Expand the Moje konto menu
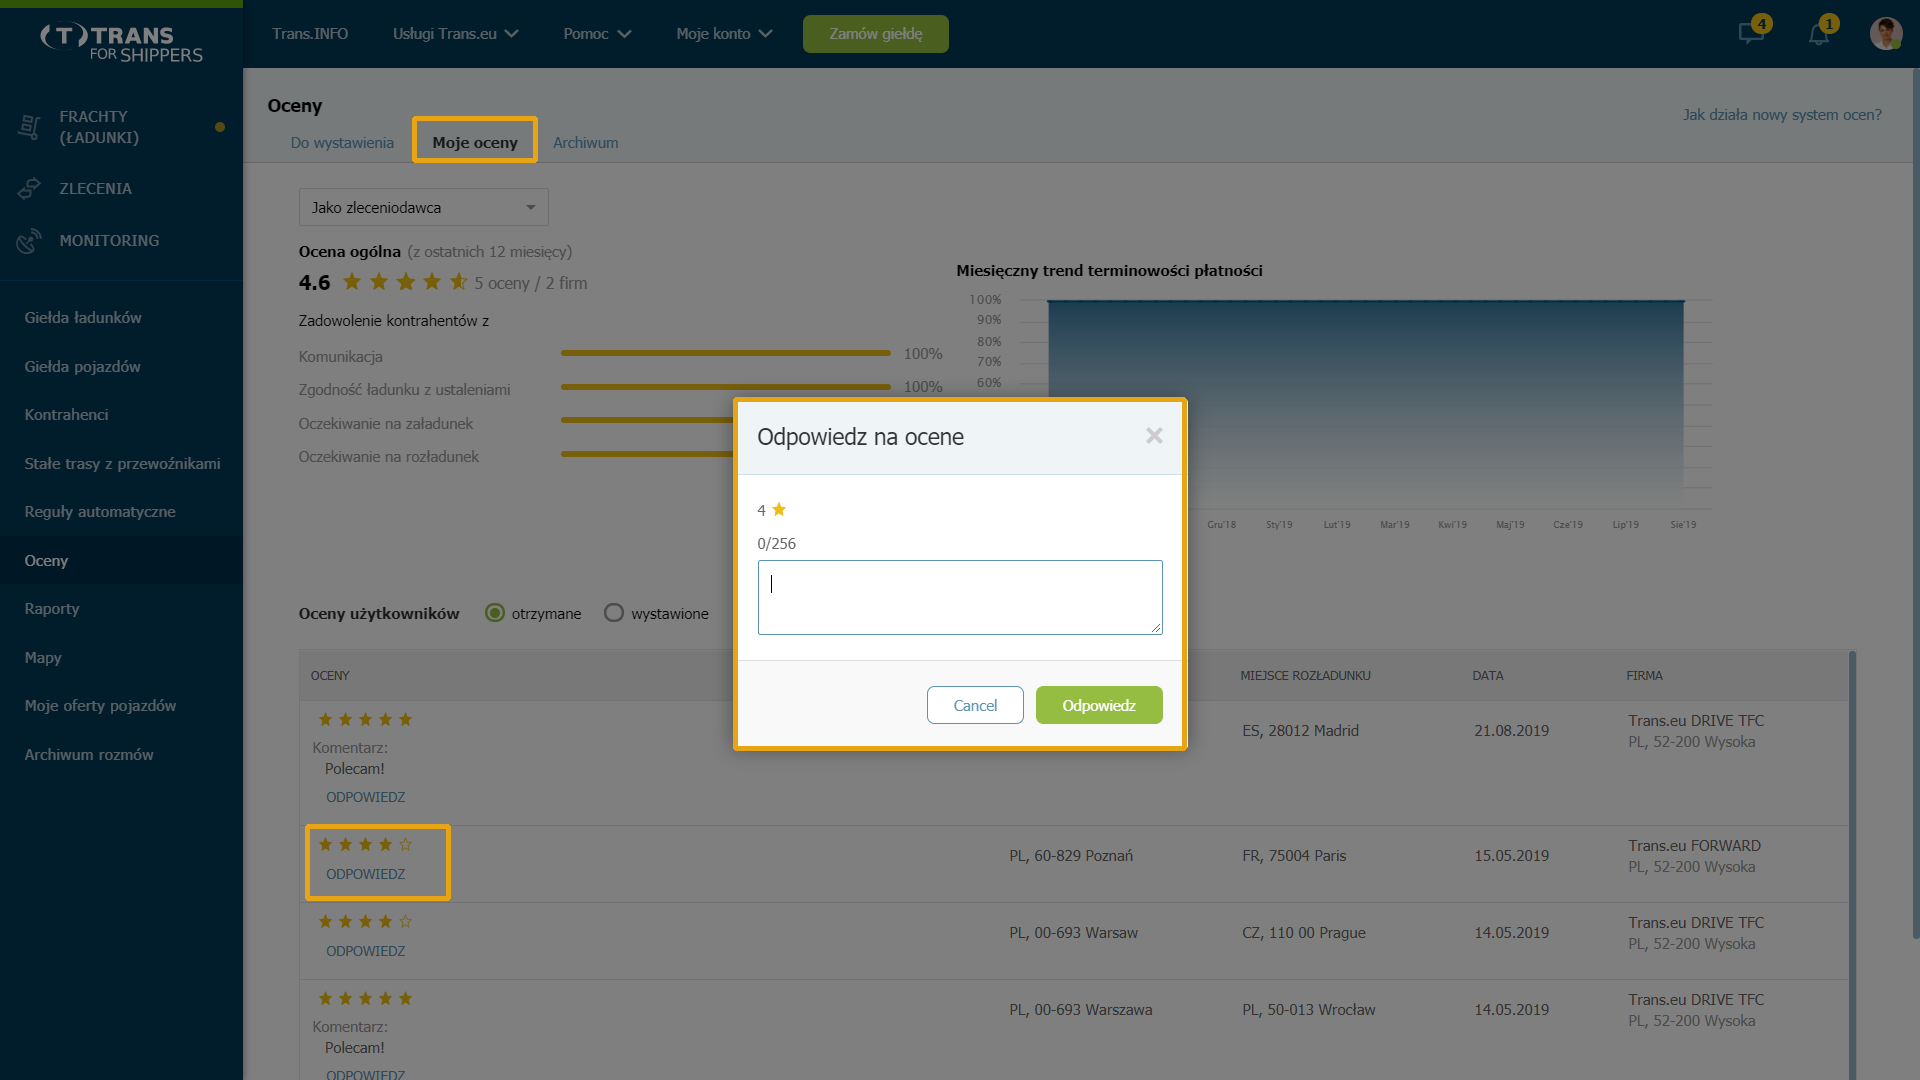 724,34
